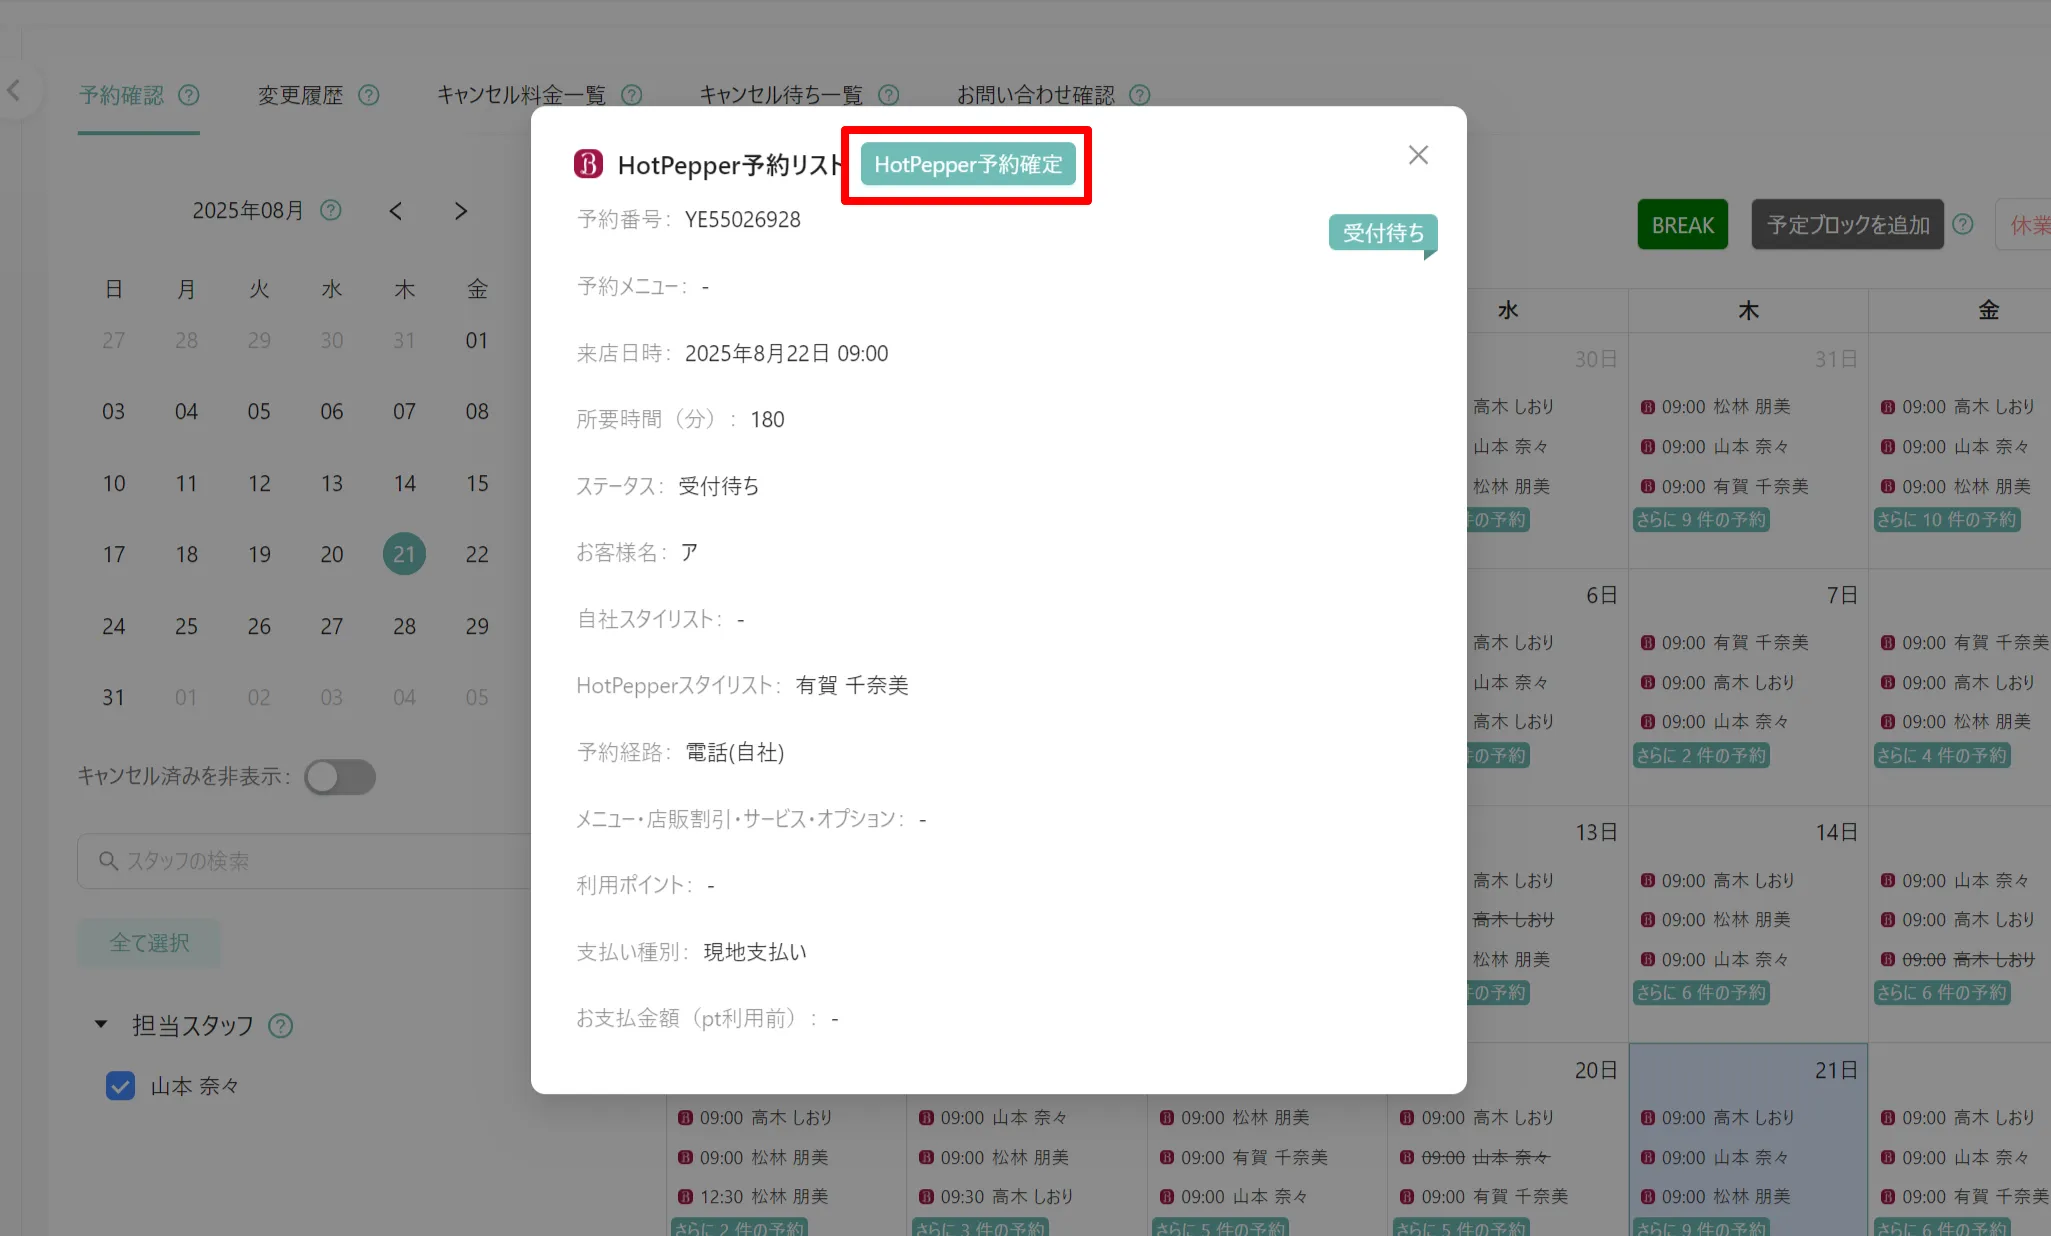Click help icon next to 担当スタッフ
The width and height of the screenshot is (2051, 1236).
pyautogui.click(x=280, y=1026)
